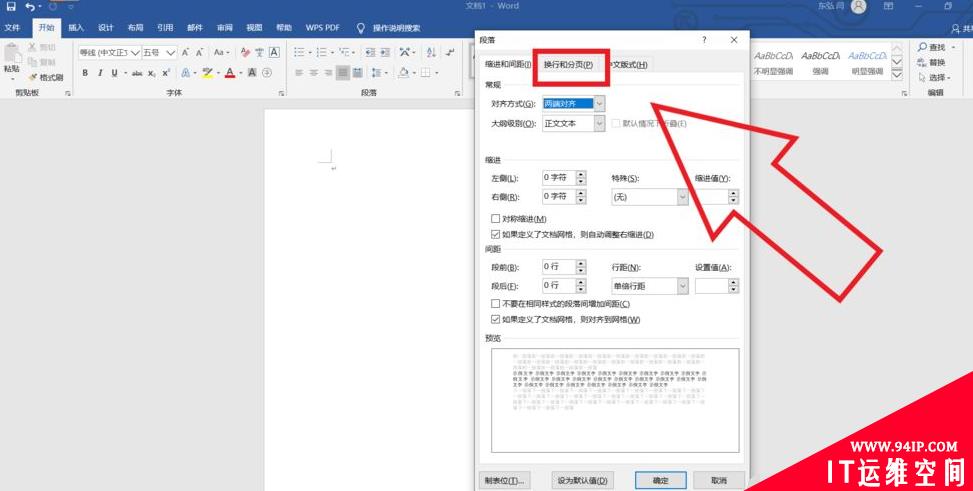
Task: Click the 左侧(L) indent value field
Action: click(559, 178)
